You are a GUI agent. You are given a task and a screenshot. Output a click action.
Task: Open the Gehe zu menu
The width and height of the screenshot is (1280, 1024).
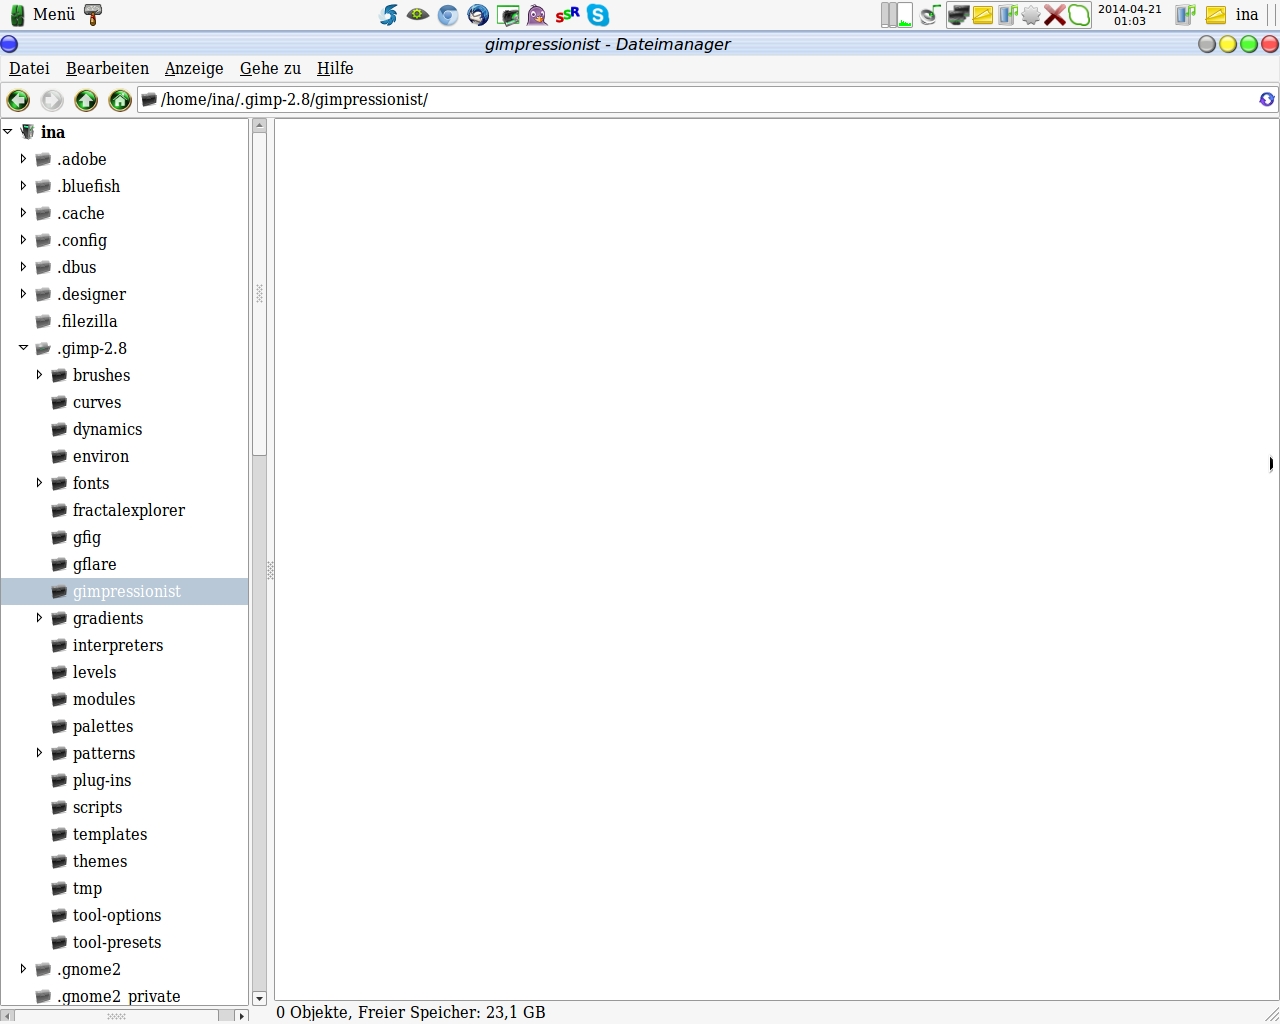(270, 68)
